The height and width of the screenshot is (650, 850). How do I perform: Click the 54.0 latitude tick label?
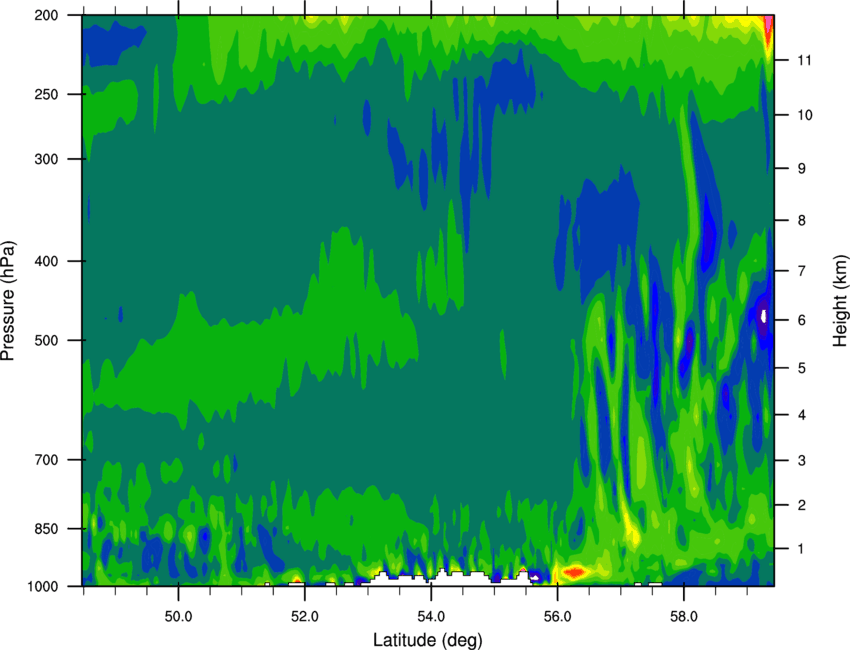431,617
